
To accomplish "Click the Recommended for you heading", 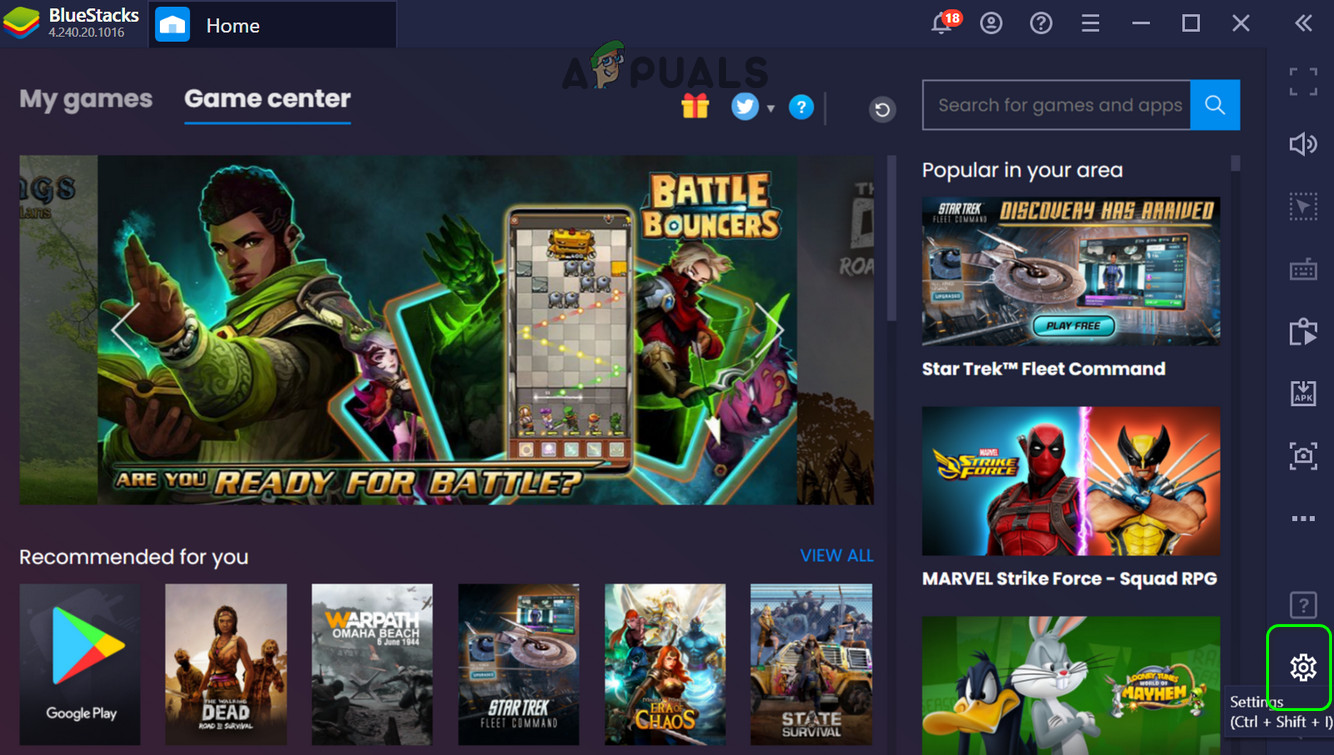I will [x=134, y=557].
